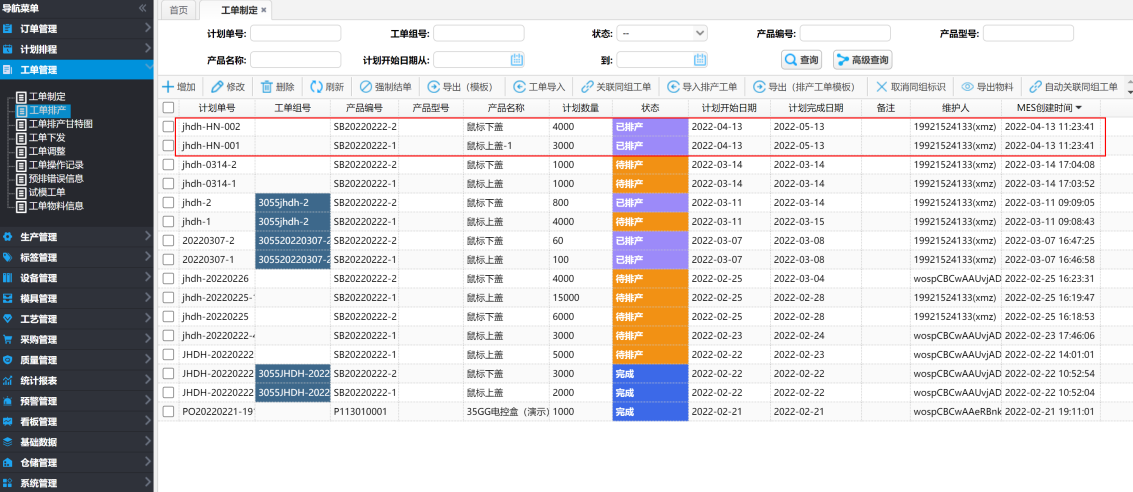1133x492 pixels.
Task: Click the 产品型号 input field
Action: [x=1028, y=33]
